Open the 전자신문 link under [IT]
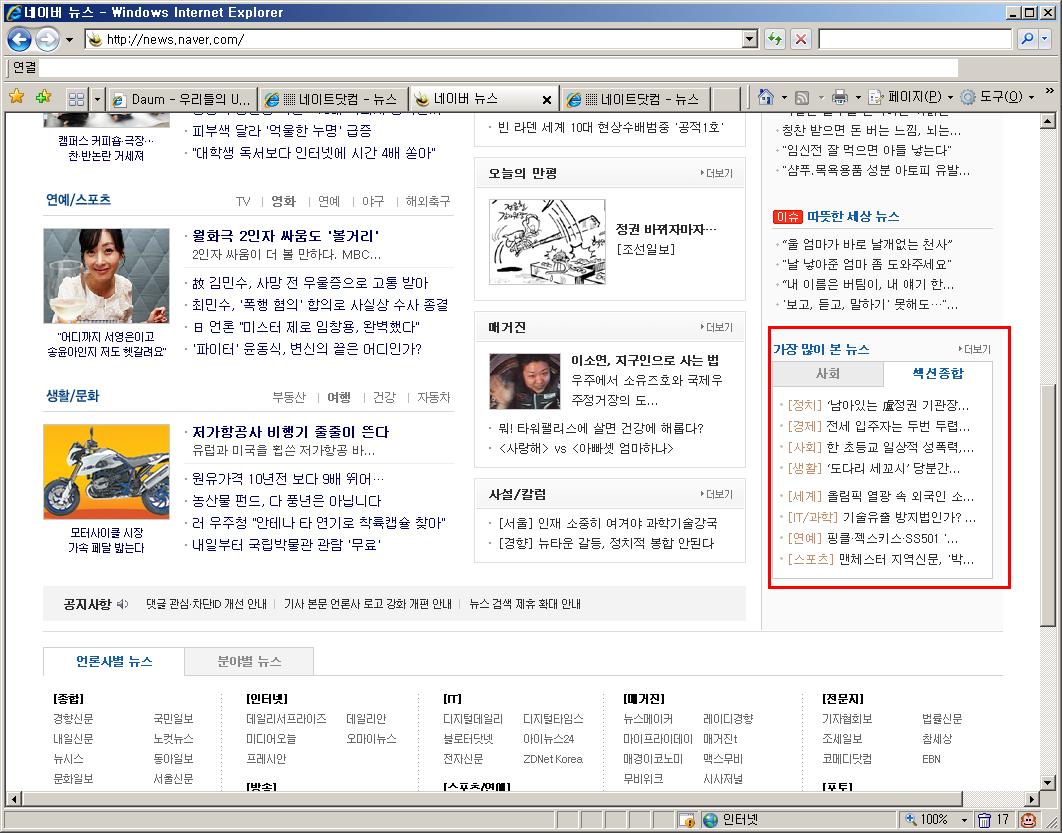This screenshot has width=1062, height=833. point(463,759)
